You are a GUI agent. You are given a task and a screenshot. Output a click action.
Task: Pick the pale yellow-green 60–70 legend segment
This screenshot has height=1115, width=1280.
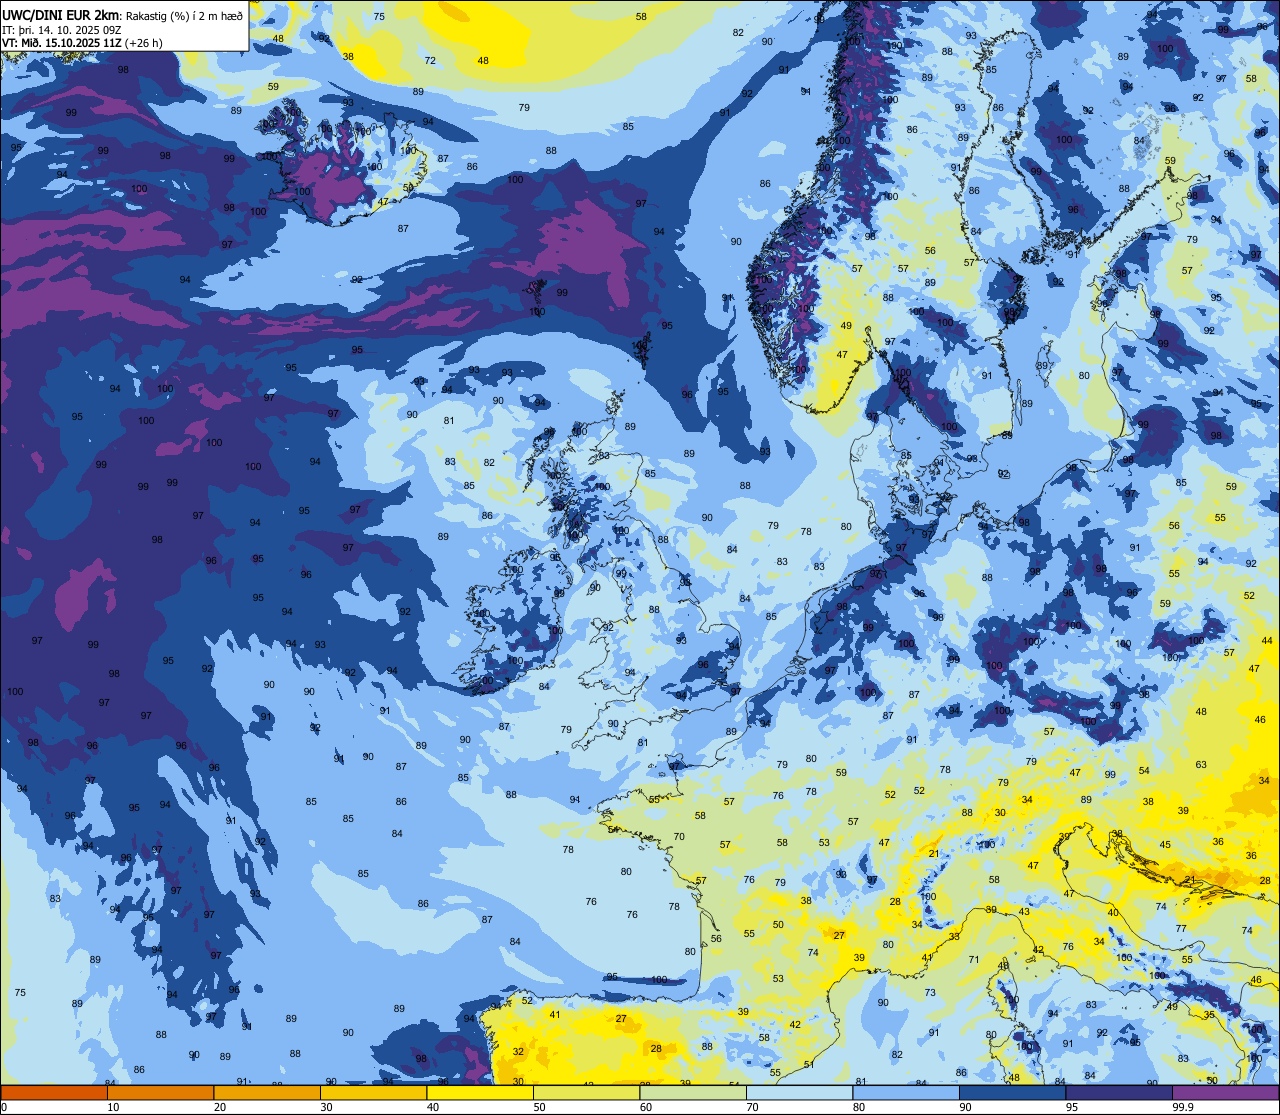pyautogui.click(x=693, y=1092)
